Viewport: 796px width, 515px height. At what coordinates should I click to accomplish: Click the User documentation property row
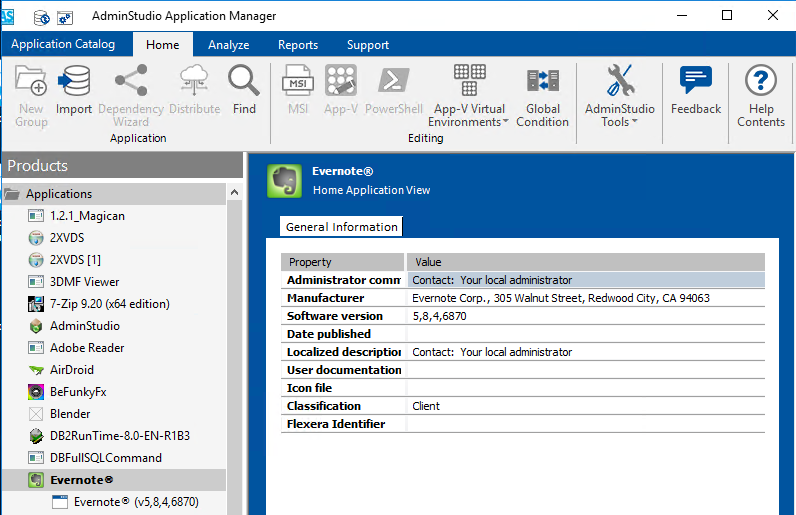point(523,370)
